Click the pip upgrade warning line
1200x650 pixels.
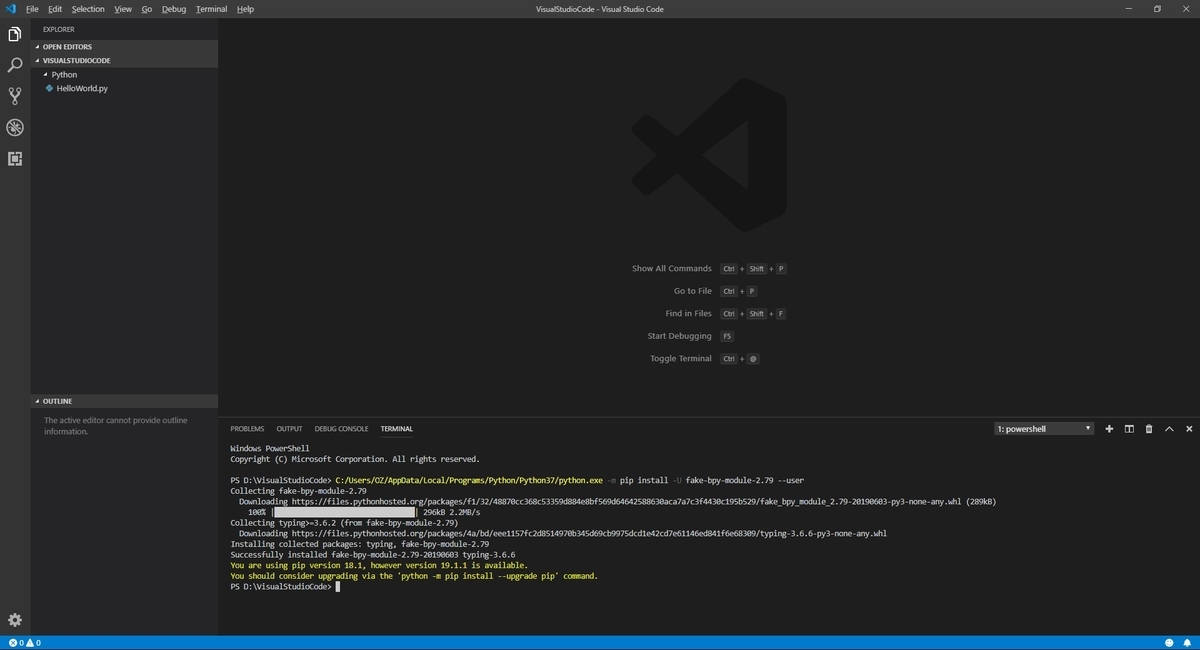click(414, 576)
